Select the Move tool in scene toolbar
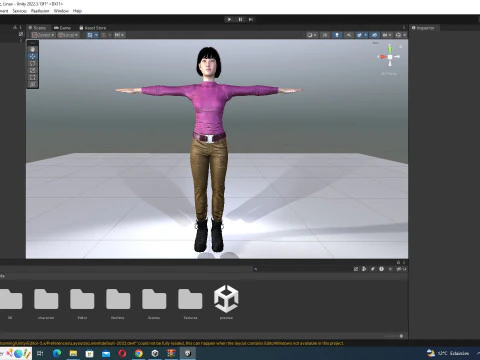 pyautogui.click(x=32, y=56)
